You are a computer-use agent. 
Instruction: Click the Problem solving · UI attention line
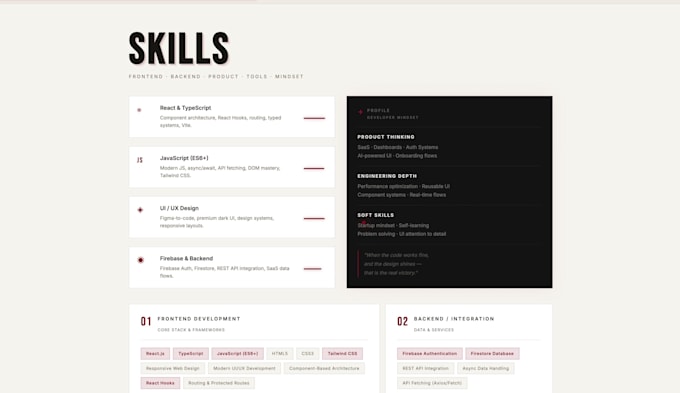point(402,234)
